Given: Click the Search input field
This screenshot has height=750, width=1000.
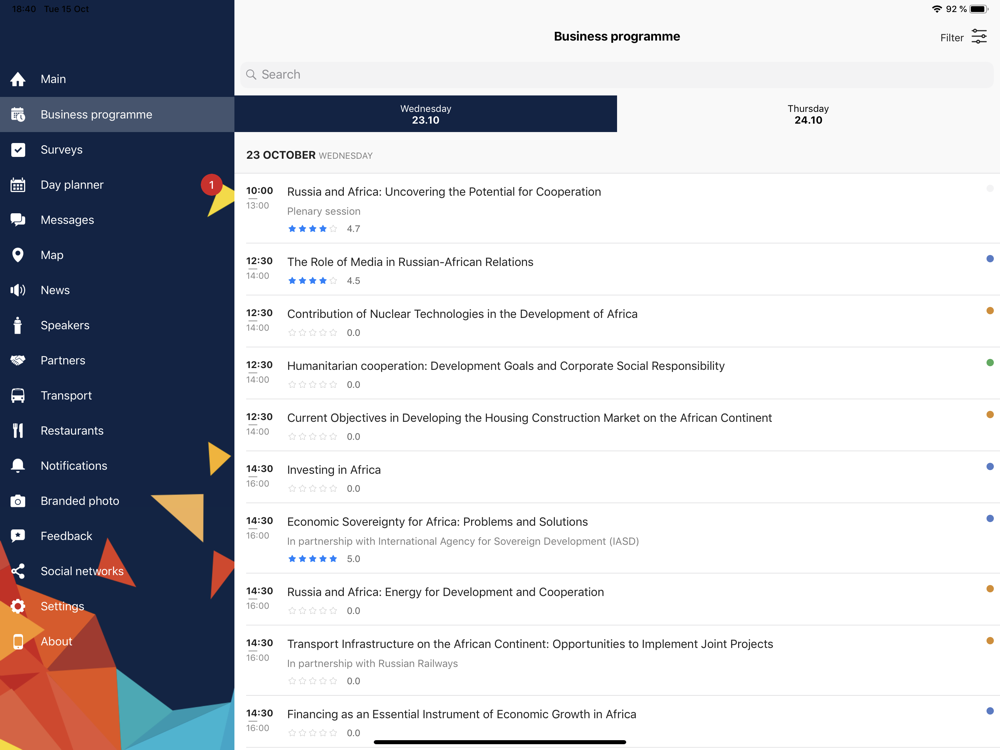Looking at the screenshot, I should [617, 75].
